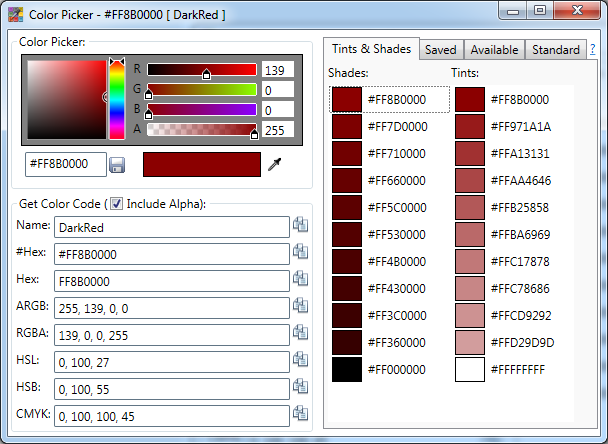Copy the CMYK value to clipboard
Image resolution: width=608 pixels, height=444 pixels.
(300, 414)
